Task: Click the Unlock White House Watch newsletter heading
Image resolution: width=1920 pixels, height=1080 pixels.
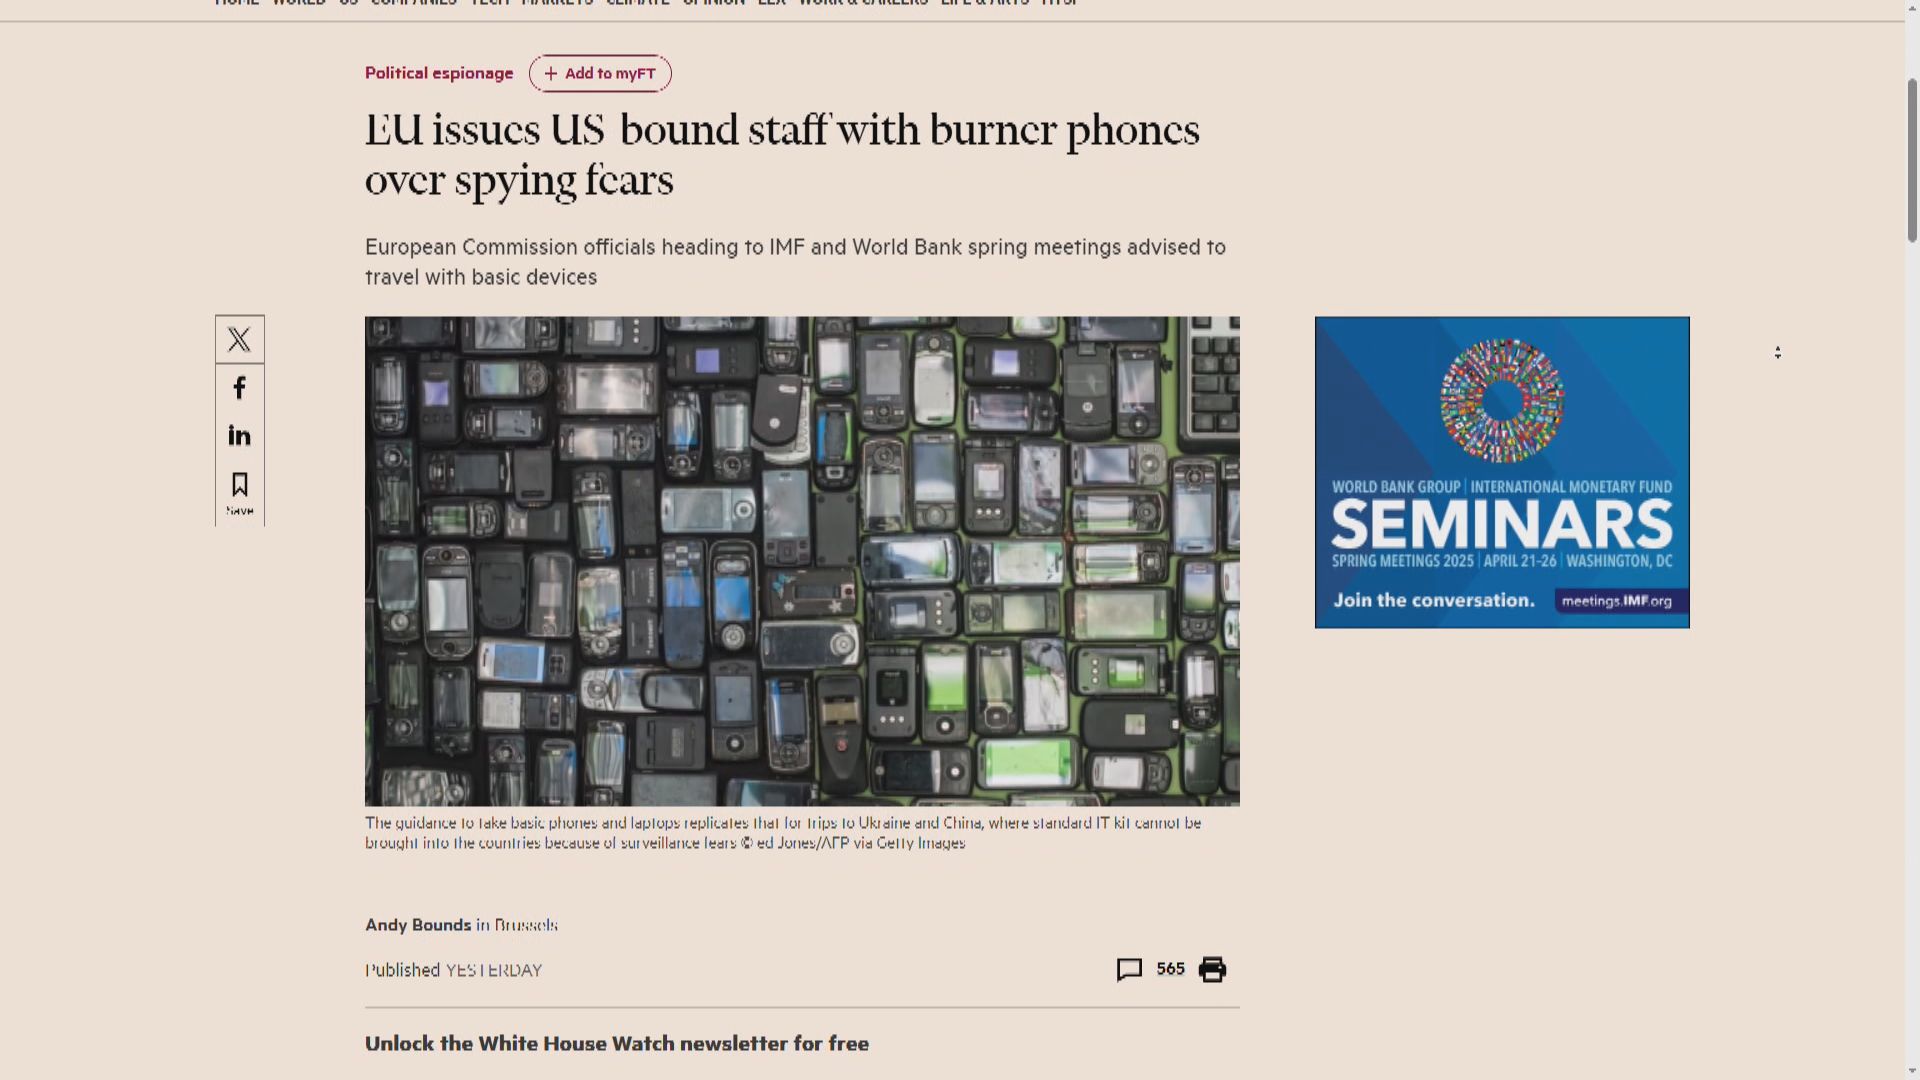Action: (x=617, y=1044)
